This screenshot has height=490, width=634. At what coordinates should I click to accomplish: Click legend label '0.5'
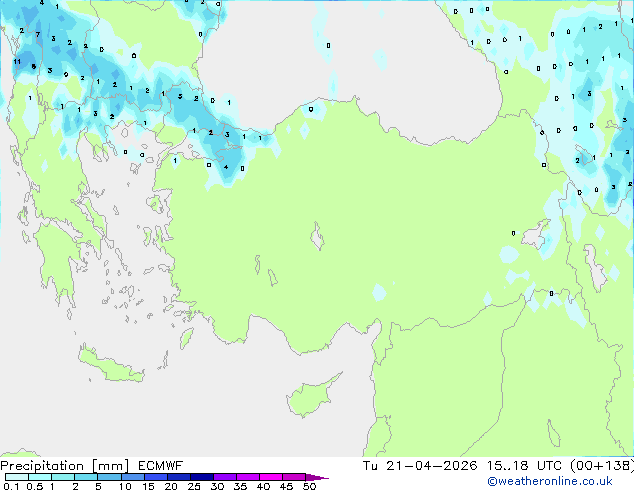coord(35,486)
